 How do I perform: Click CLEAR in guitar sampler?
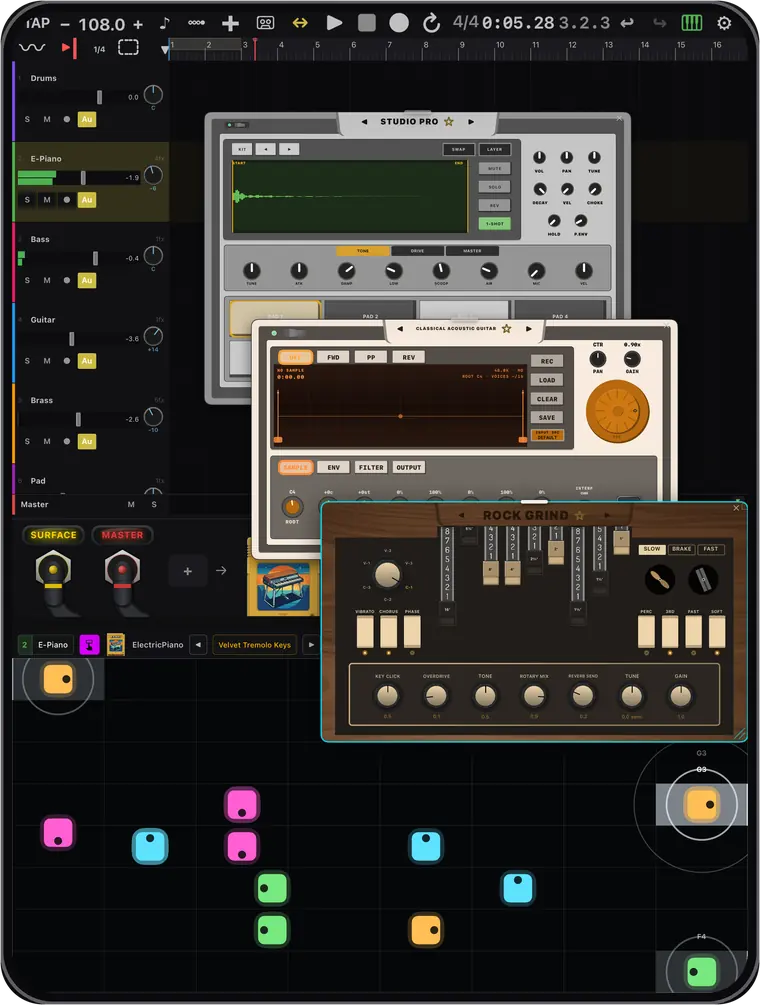[x=547, y=399]
